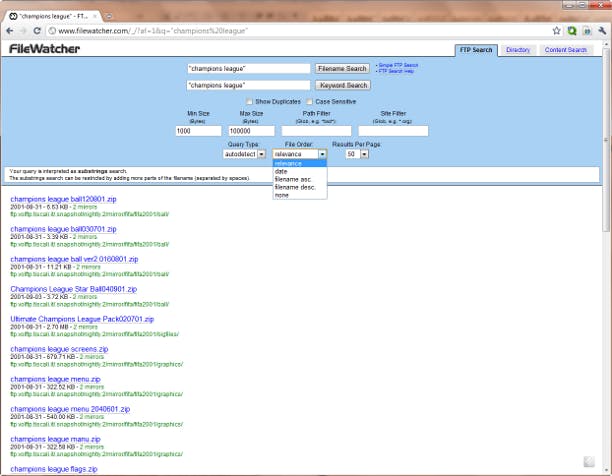Click the Max Size field
Viewport: 612px width, 476px height.
pyautogui.click(x=251, y=131)
